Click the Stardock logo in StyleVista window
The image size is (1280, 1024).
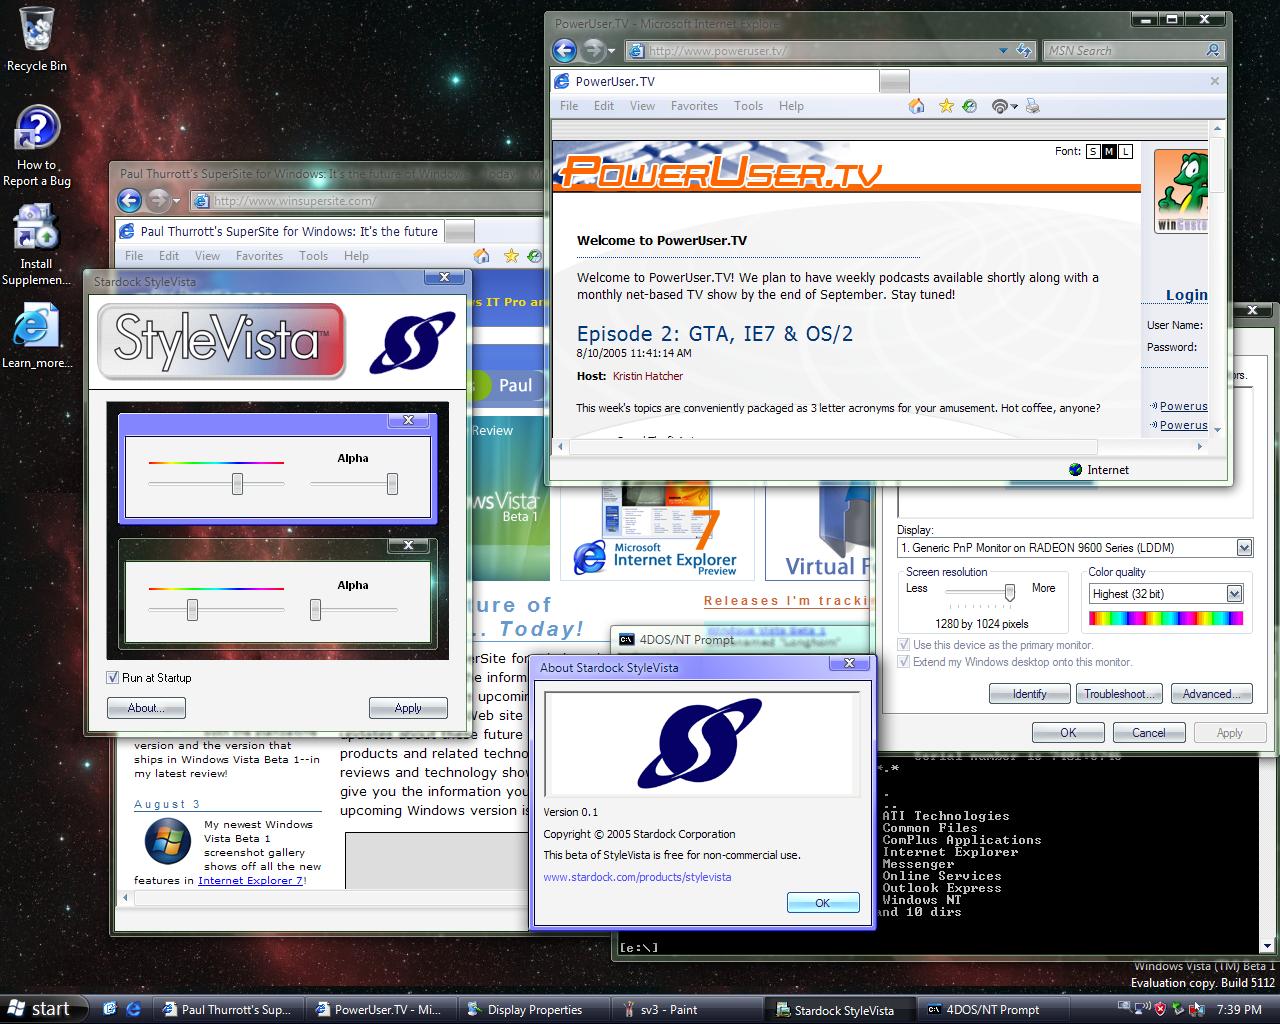pyautogui.click(x=412, y=342)
